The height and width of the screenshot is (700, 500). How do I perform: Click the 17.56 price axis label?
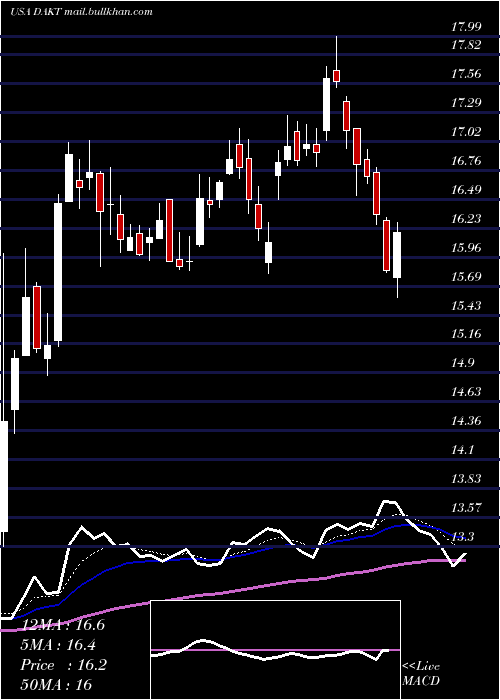pyautogui.click(x=466, y=74)
